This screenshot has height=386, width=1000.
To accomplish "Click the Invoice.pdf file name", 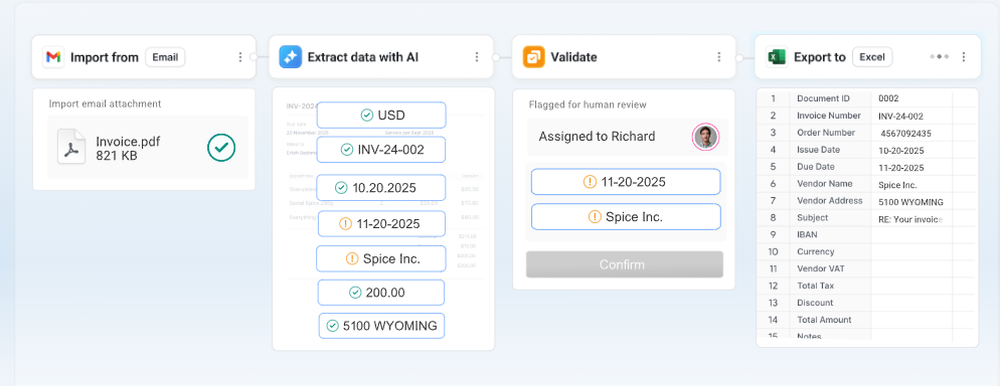I will pyautogui.click(x=128, y=142).
